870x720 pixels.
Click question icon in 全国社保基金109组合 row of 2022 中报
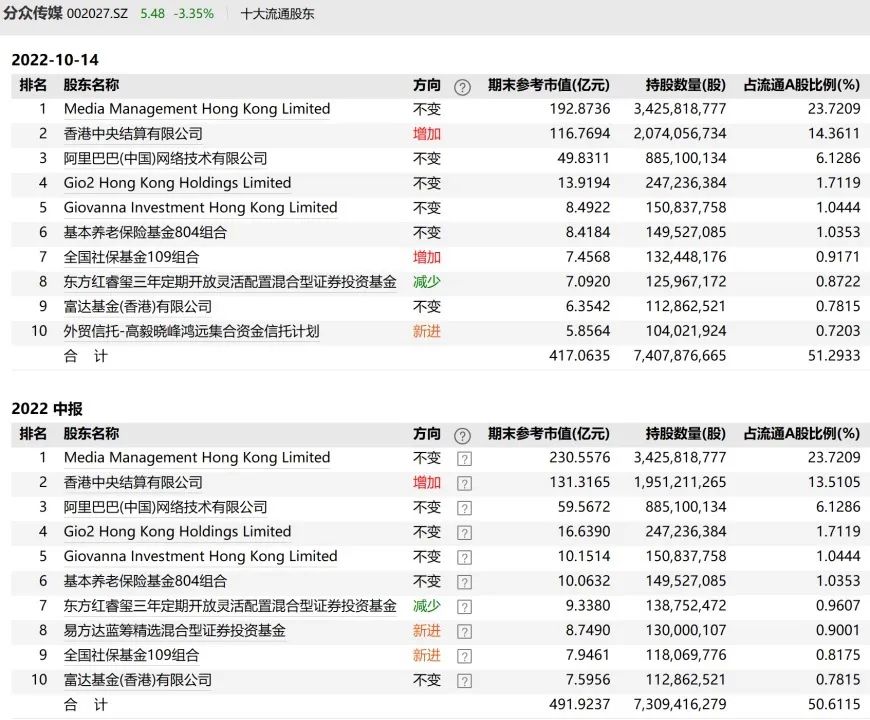464,656
